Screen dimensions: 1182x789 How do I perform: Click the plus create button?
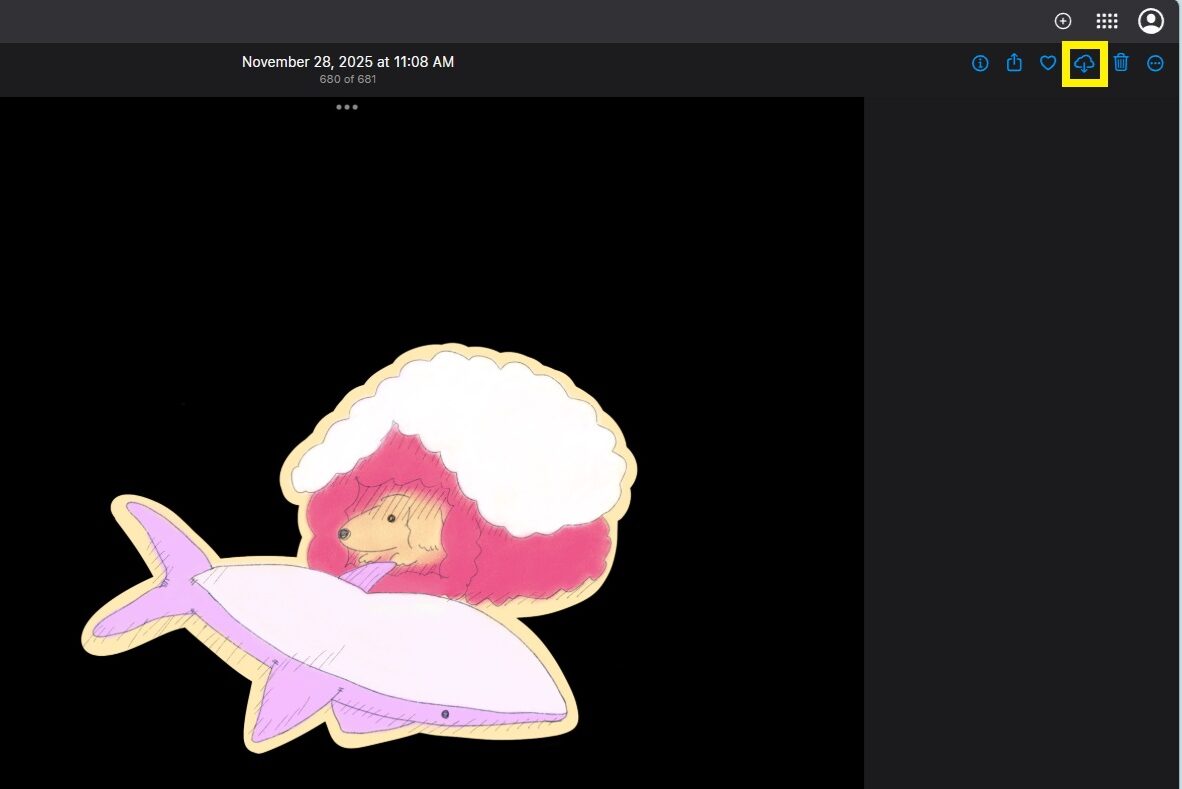tap(1063, 21)
